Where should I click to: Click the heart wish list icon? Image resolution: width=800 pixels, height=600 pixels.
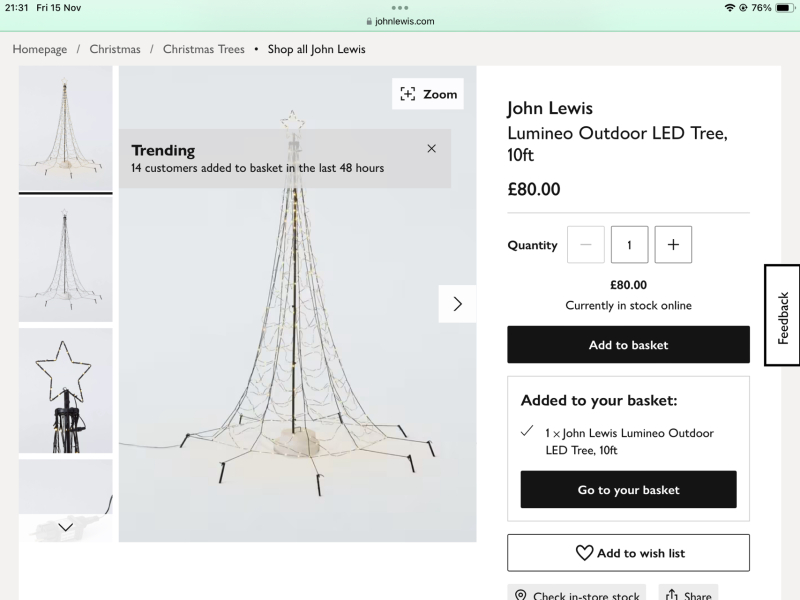584,553
